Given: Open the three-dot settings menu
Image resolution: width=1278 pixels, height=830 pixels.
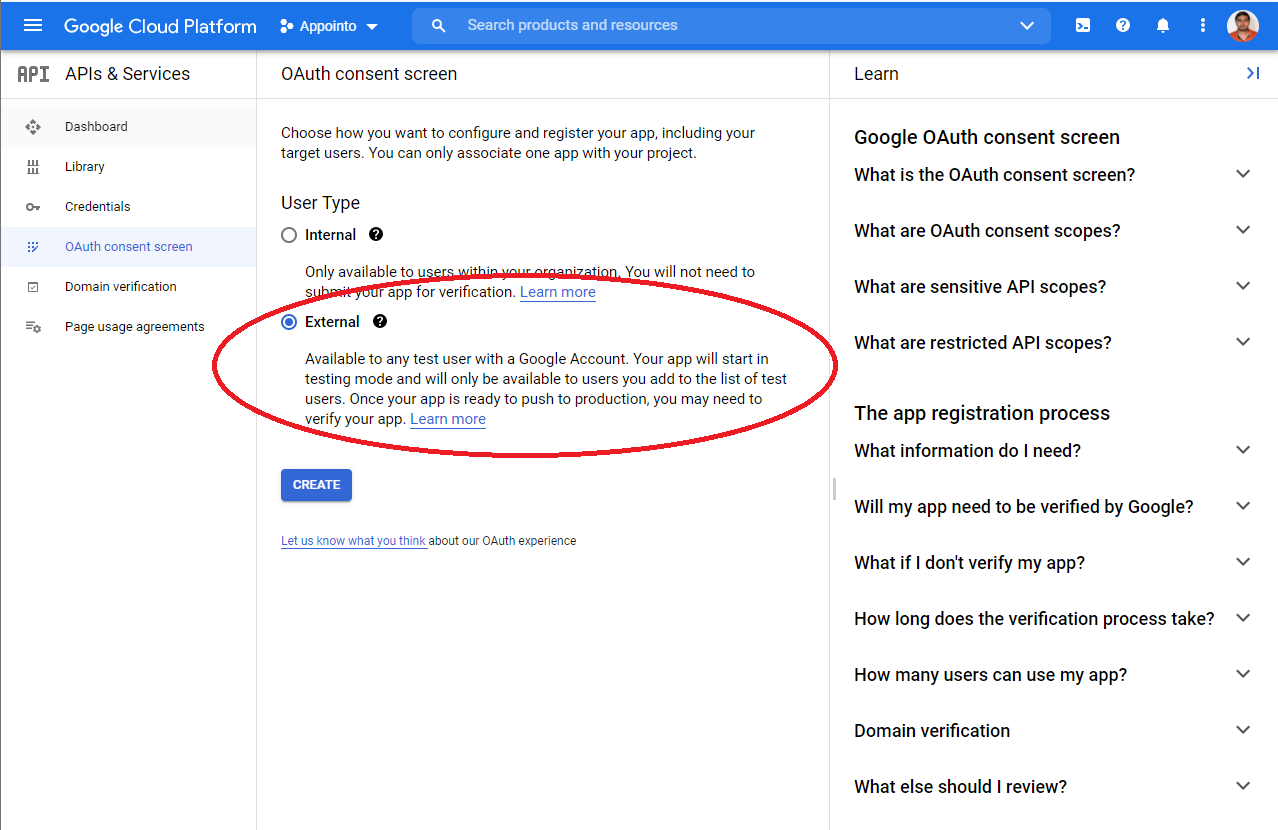Looking at the screenshot, I should pyautogui.click(x=1203, y=26).
